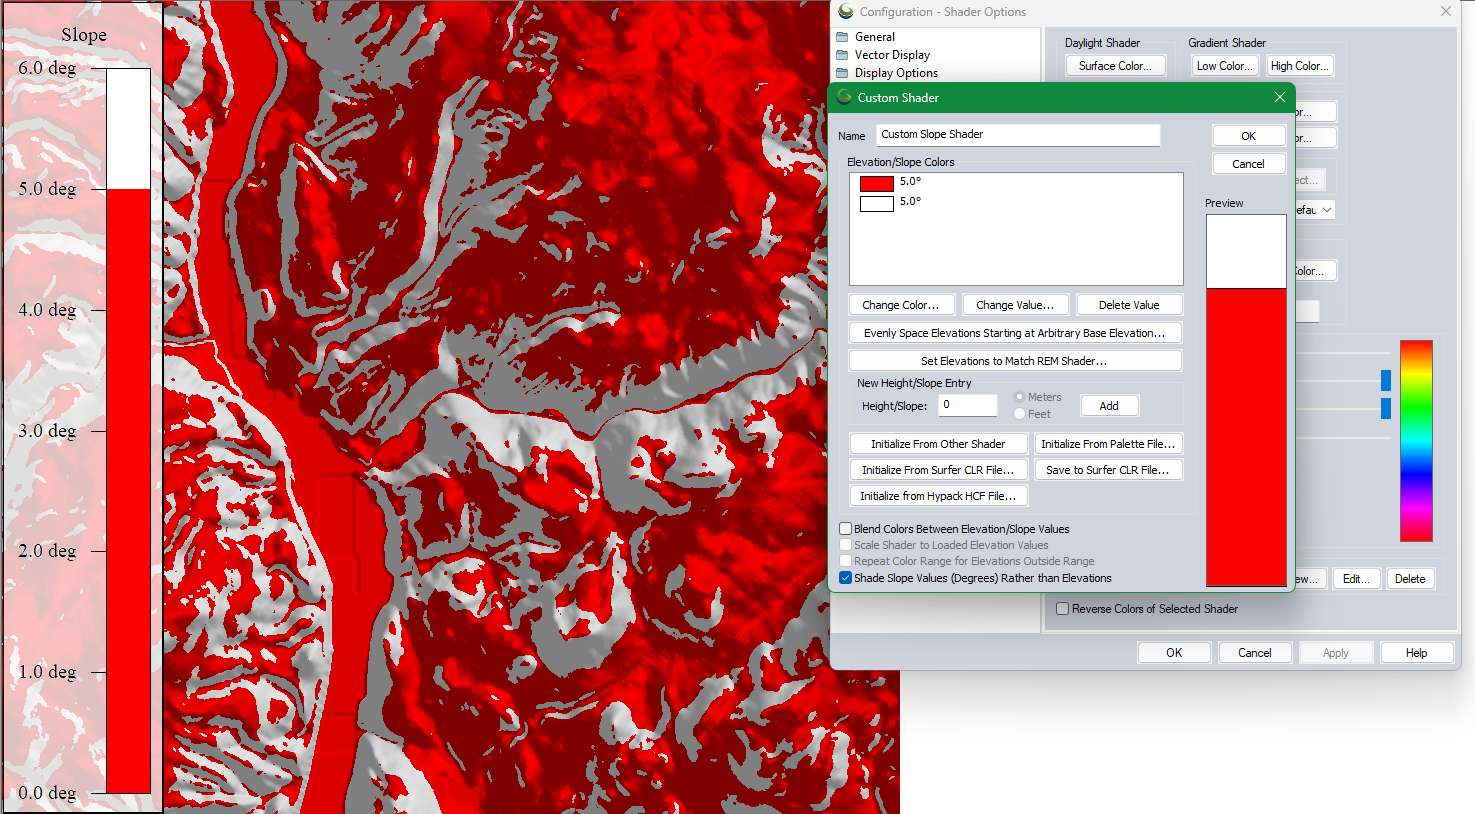Screen dimensions: 1475x814
Task: Check Reverse Colors of Selected Shader
Action: coord(1063,609)
